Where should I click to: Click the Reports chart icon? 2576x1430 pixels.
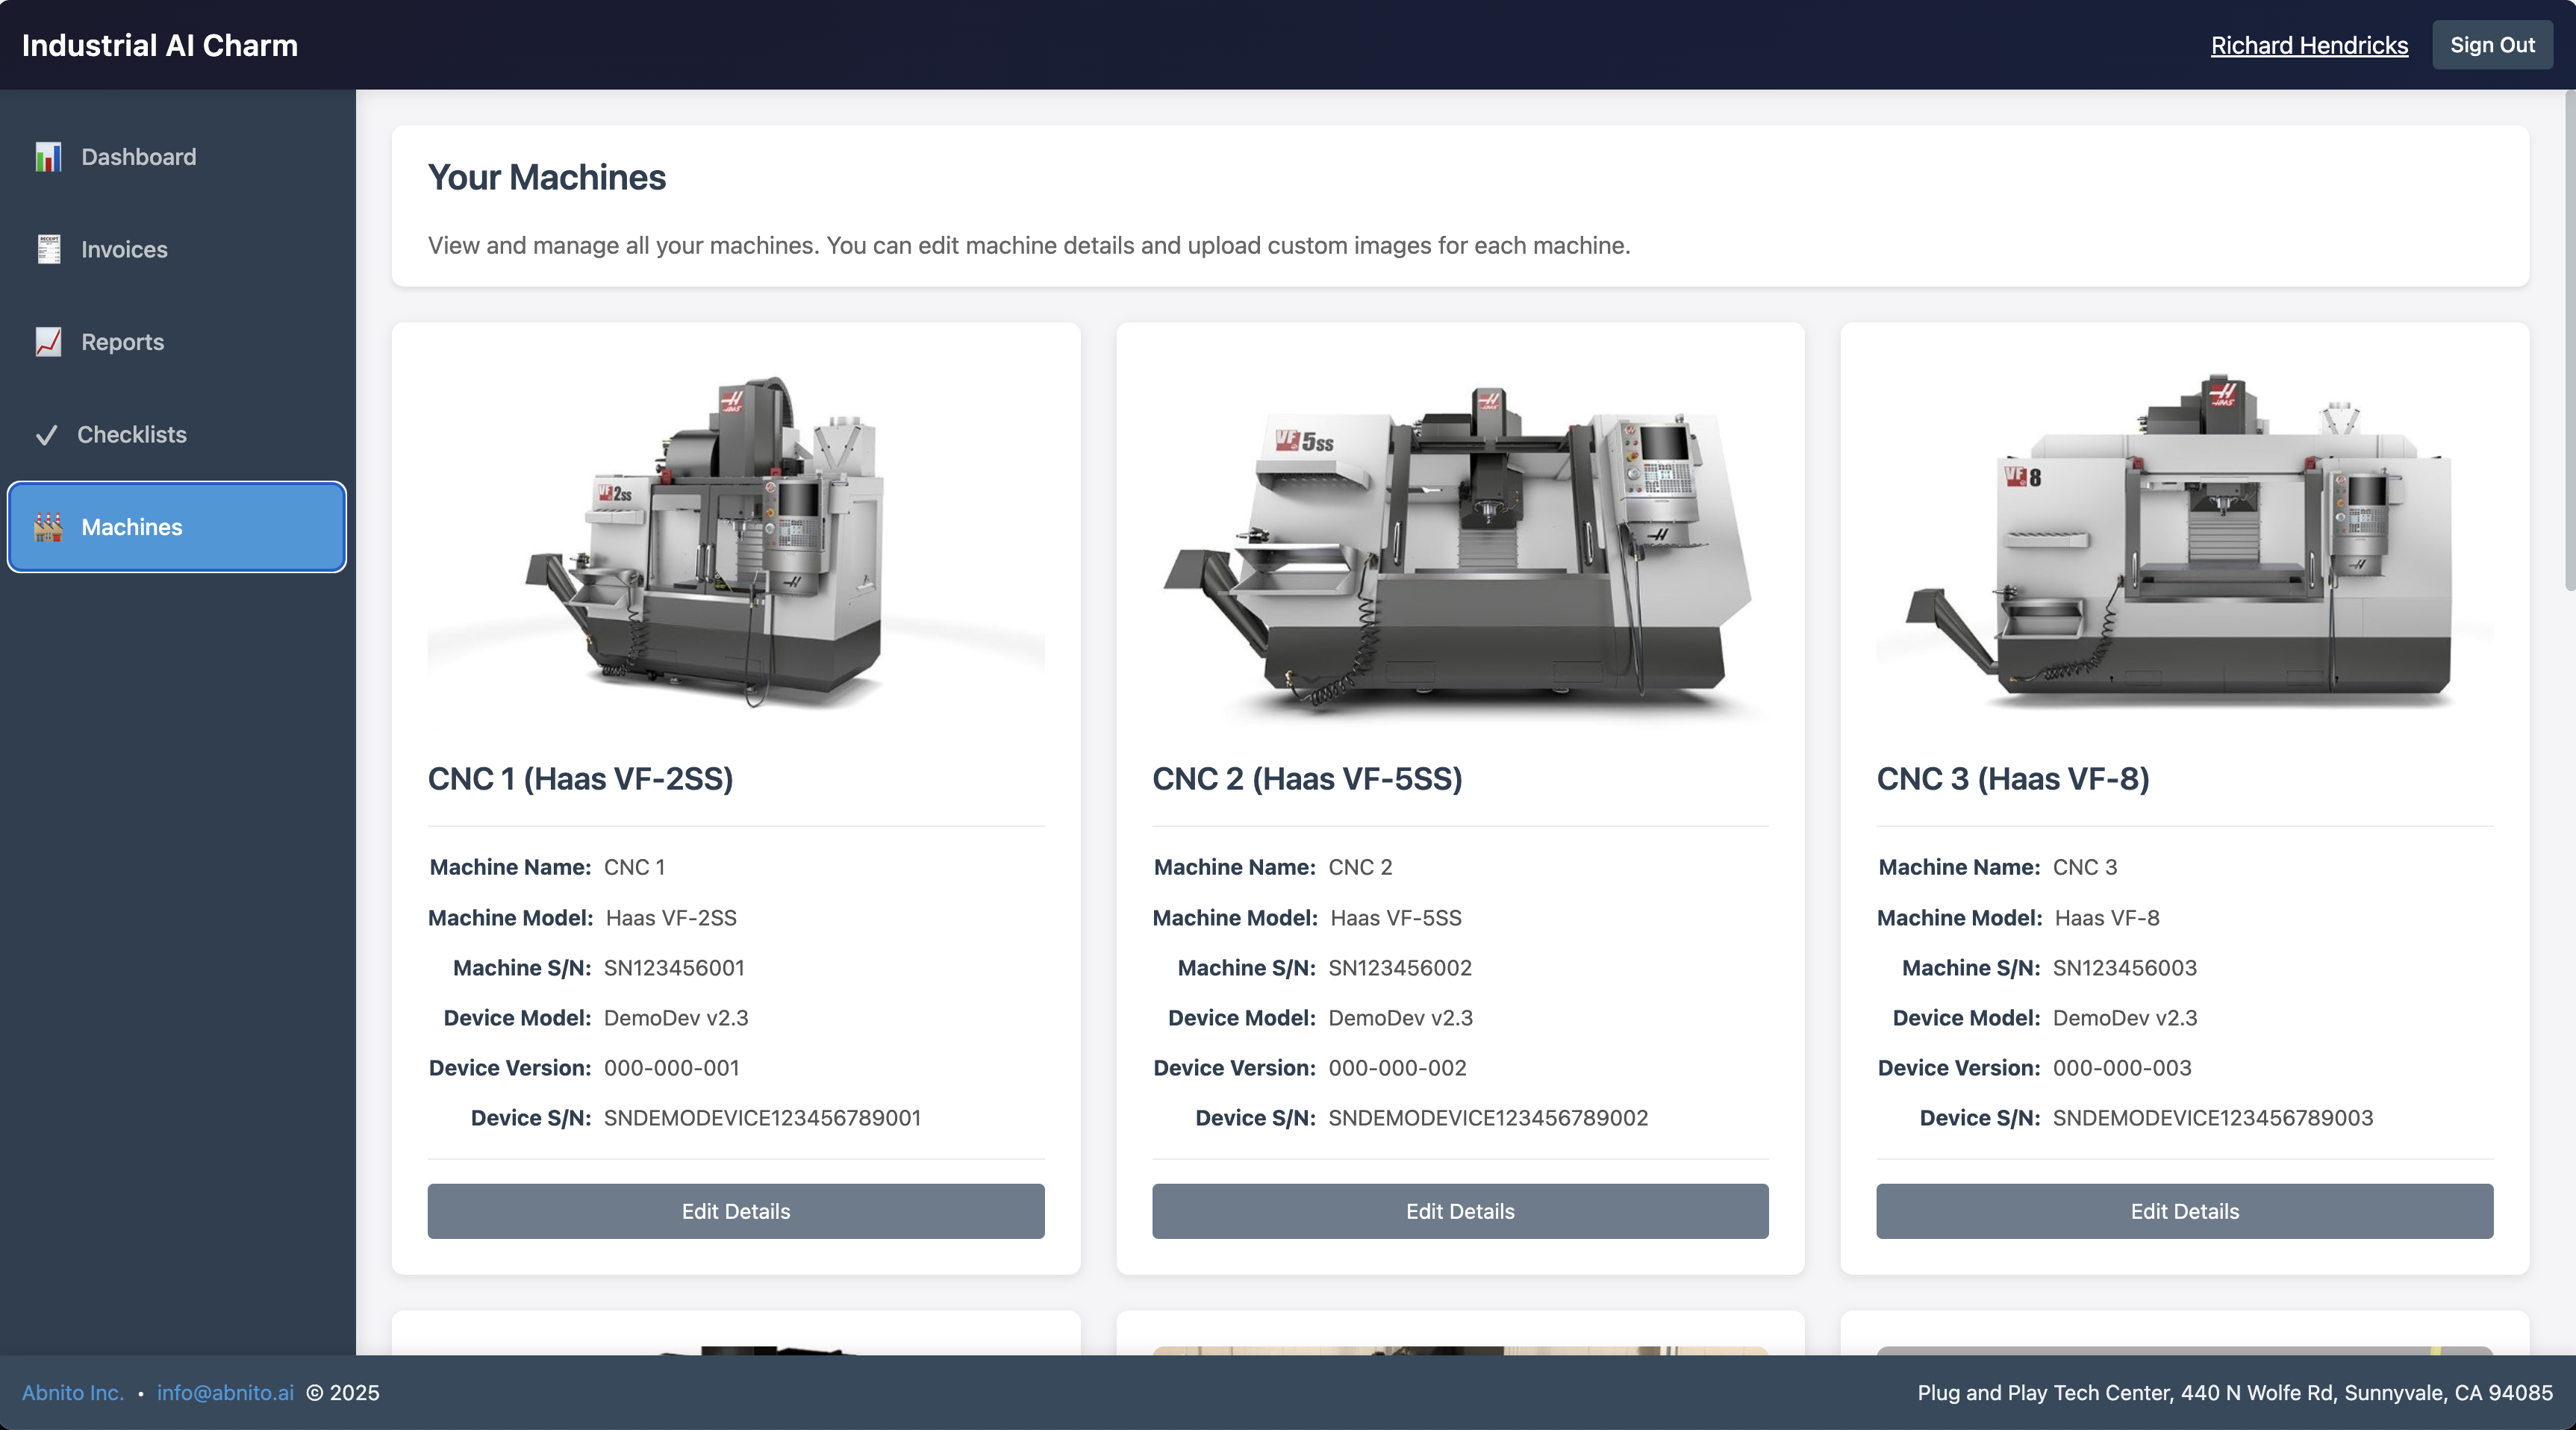tap(48, 341)
